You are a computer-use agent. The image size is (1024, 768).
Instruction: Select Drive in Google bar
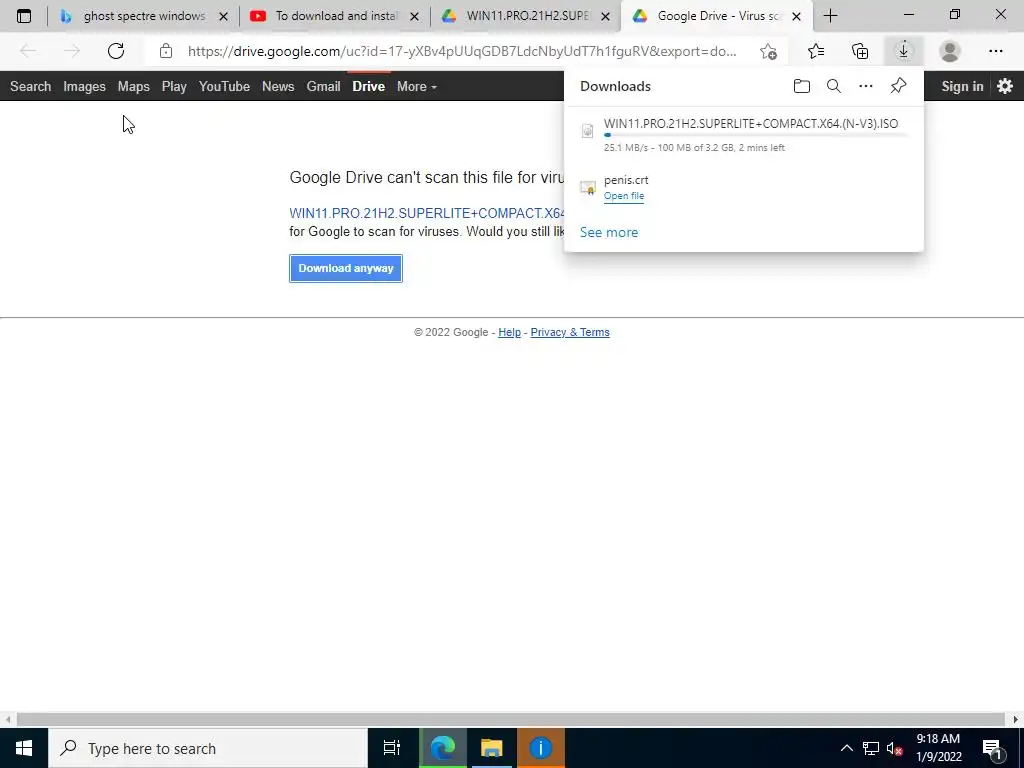pyautogui.click(x=368, y=86)
